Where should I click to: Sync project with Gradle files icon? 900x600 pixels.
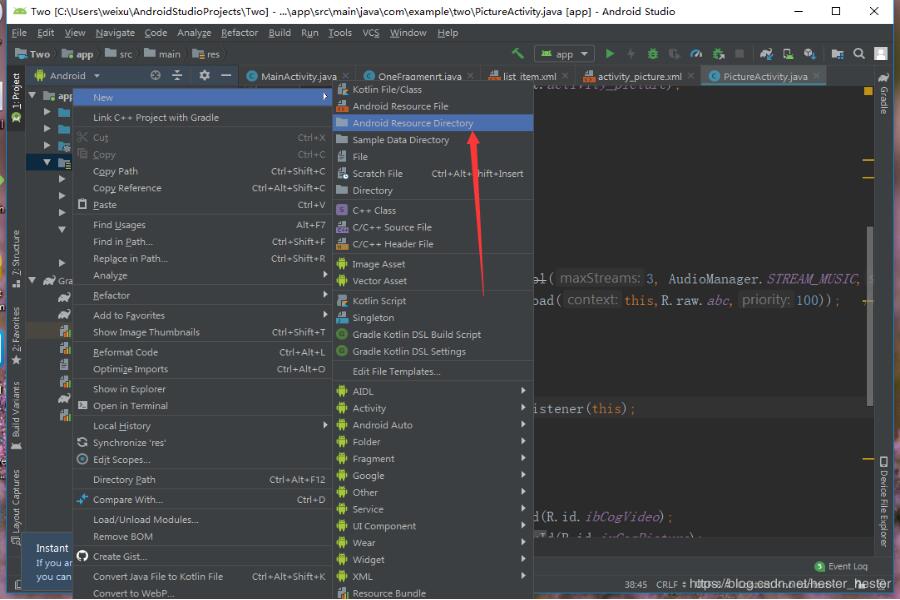766,53
